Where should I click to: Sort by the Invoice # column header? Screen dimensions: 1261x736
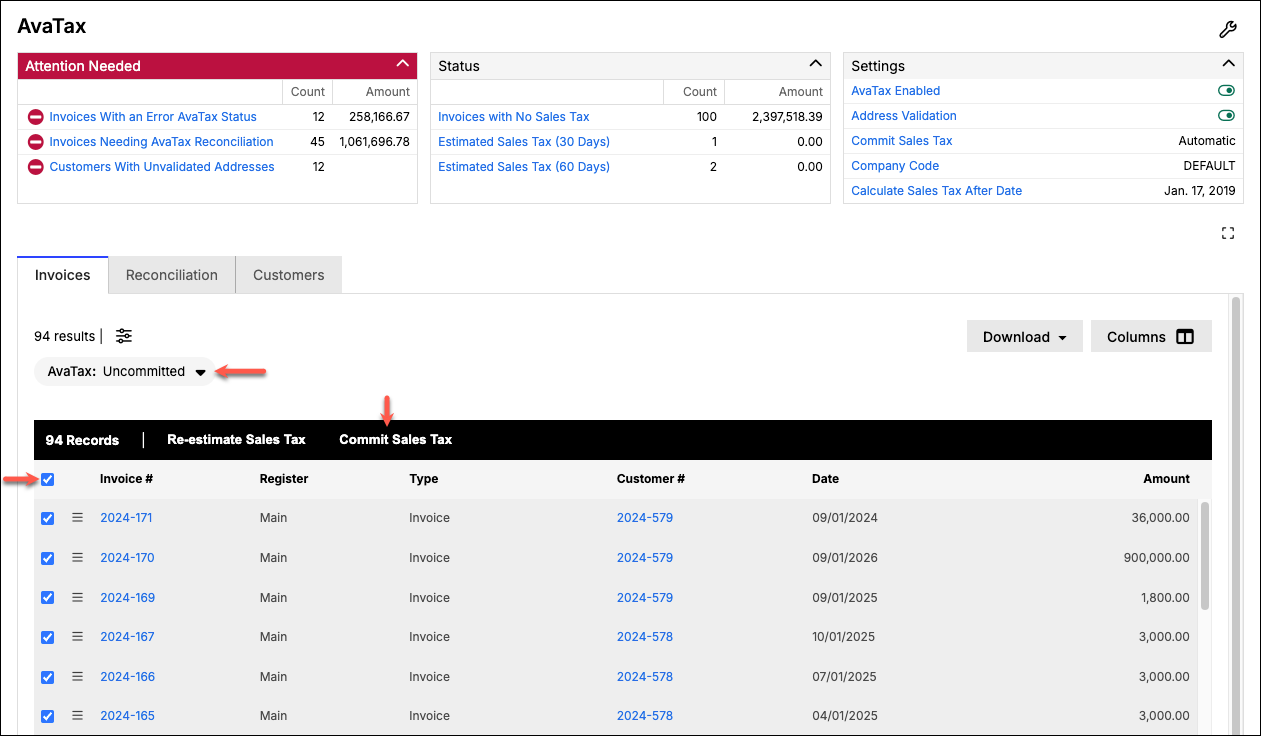point(126,479)
